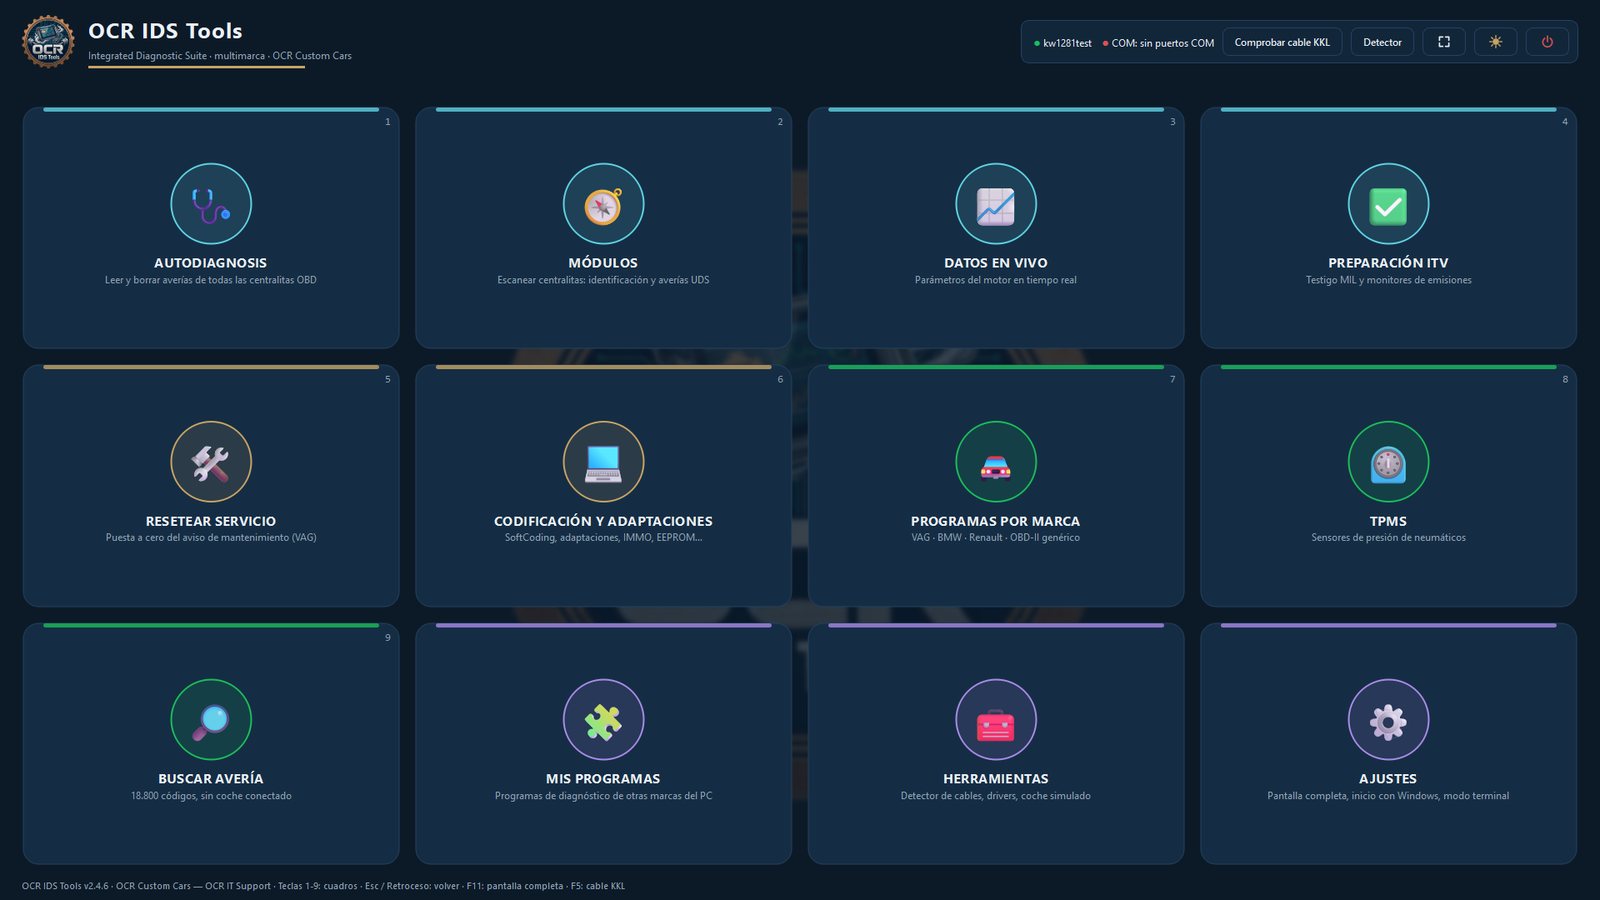The width and height of the screenshot is (1600, 900).
Task: Click Comprobar cable KKL button
Action: [1282, 42]
